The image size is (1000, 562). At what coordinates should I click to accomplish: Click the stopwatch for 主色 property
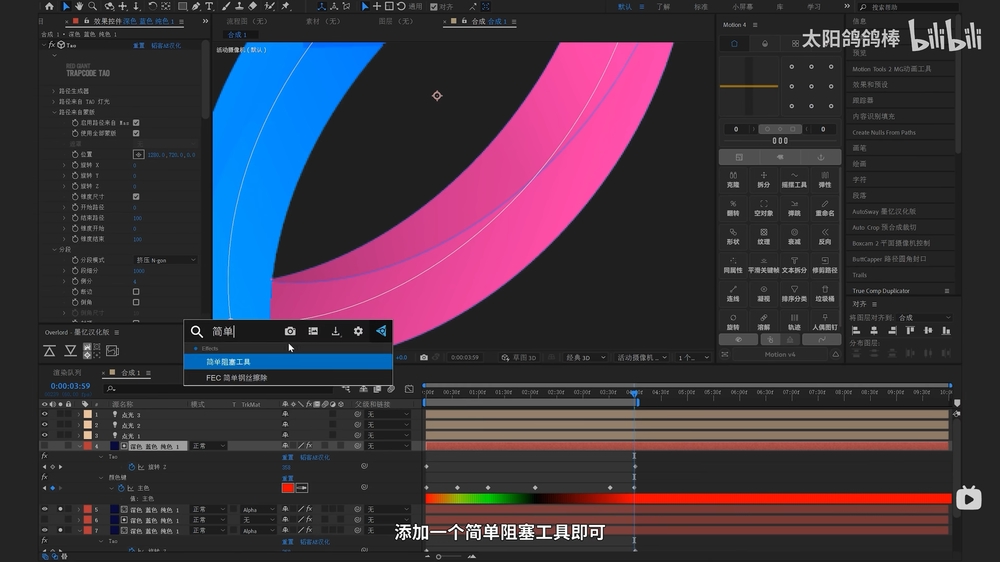(121, 488)
